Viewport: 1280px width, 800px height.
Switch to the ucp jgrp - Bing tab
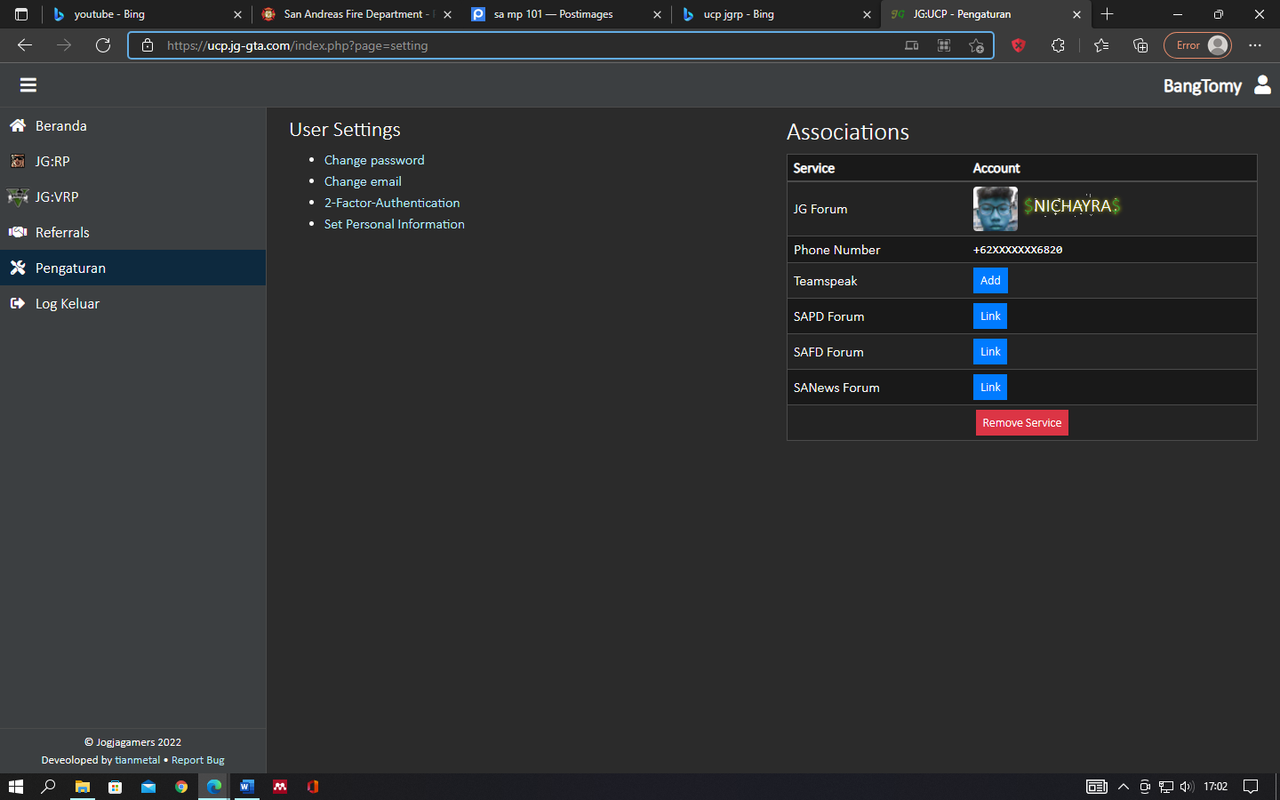pyautogui.click(x=775, y=15)
